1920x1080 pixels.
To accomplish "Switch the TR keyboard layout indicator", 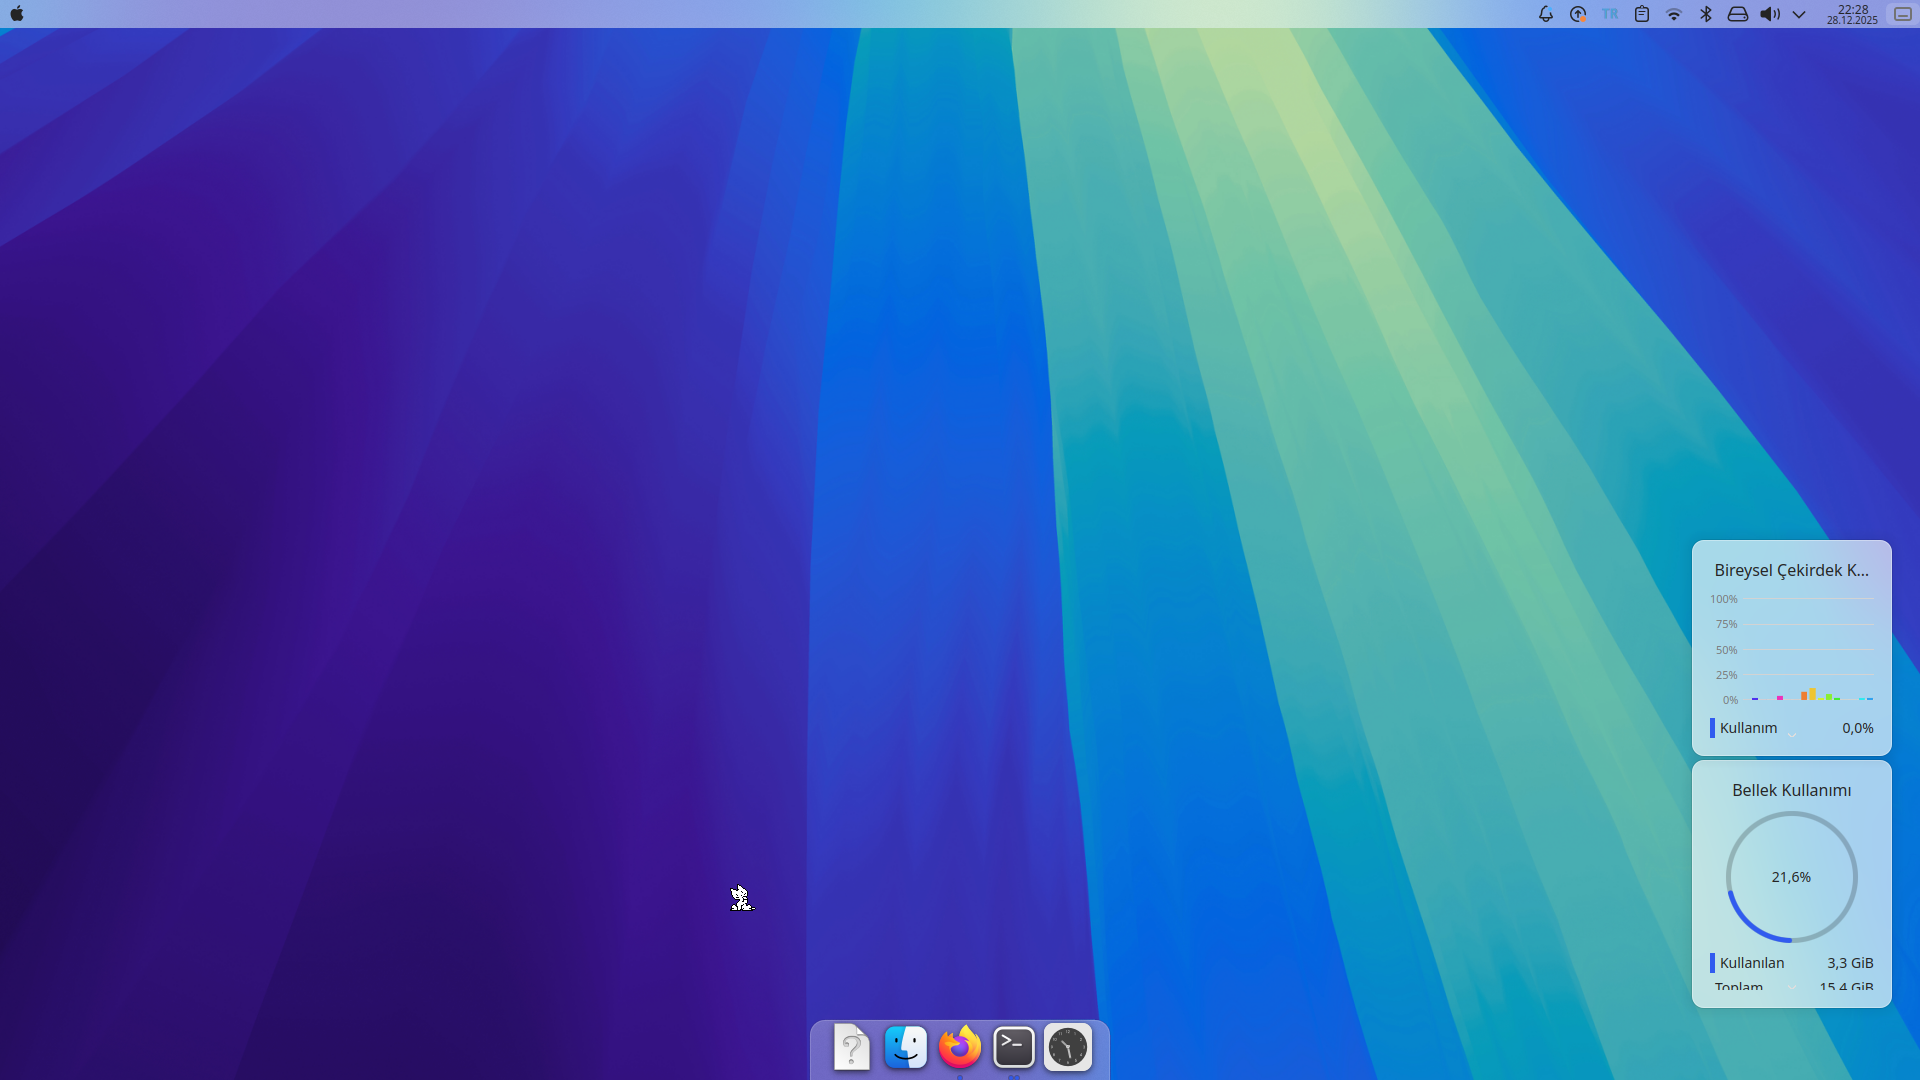I will (x=1610, y=14).
